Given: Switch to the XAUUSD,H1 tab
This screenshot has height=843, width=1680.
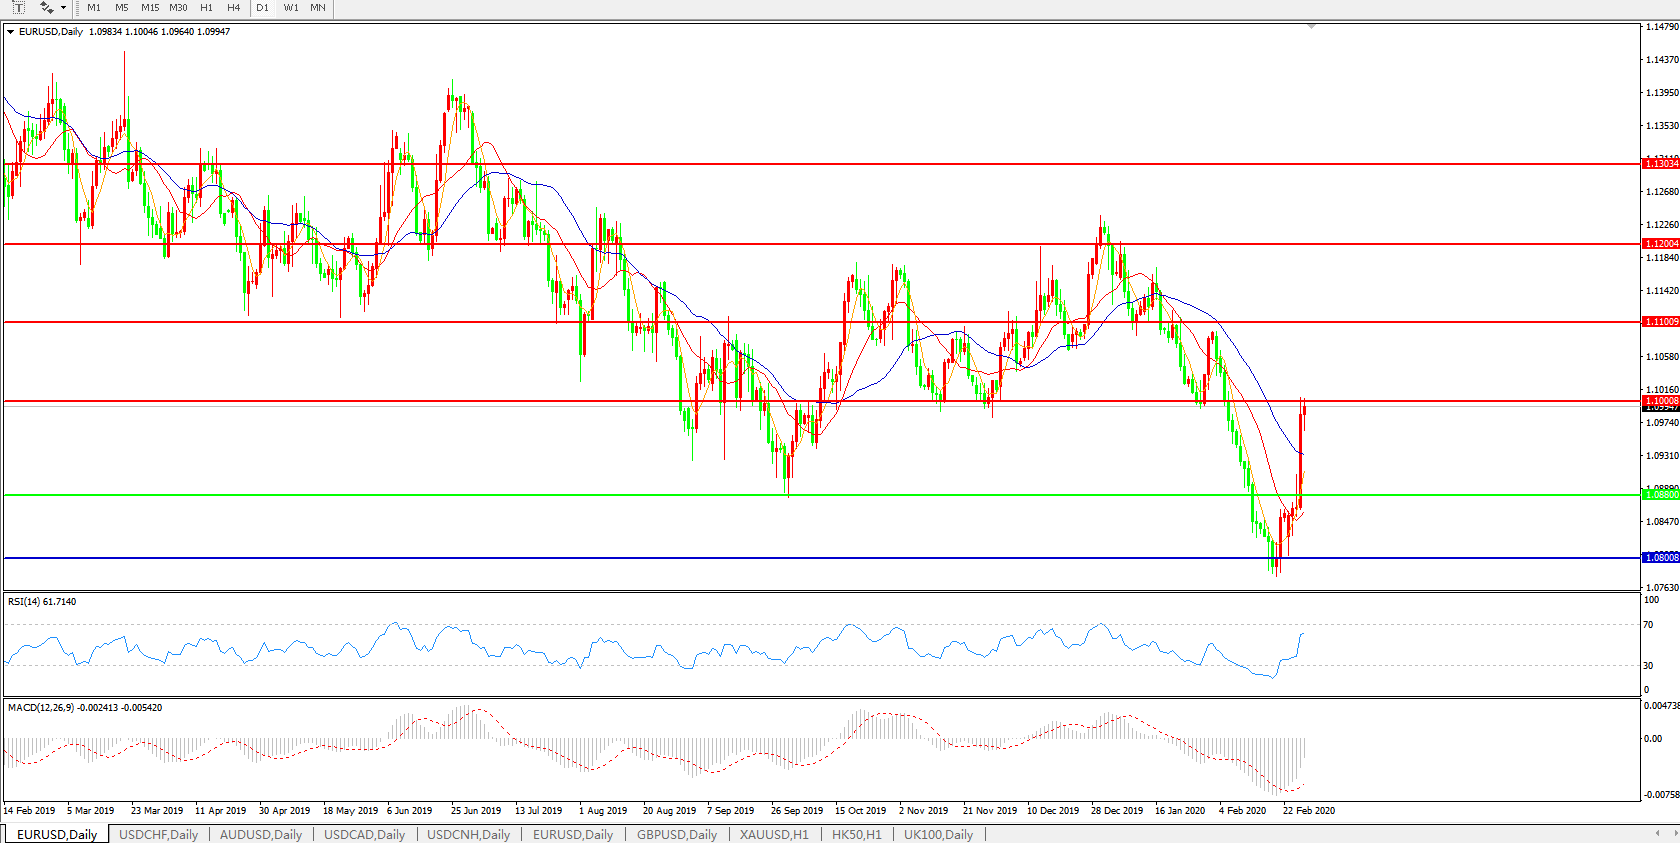Looking at the screenshot, I should coord(774,835).
